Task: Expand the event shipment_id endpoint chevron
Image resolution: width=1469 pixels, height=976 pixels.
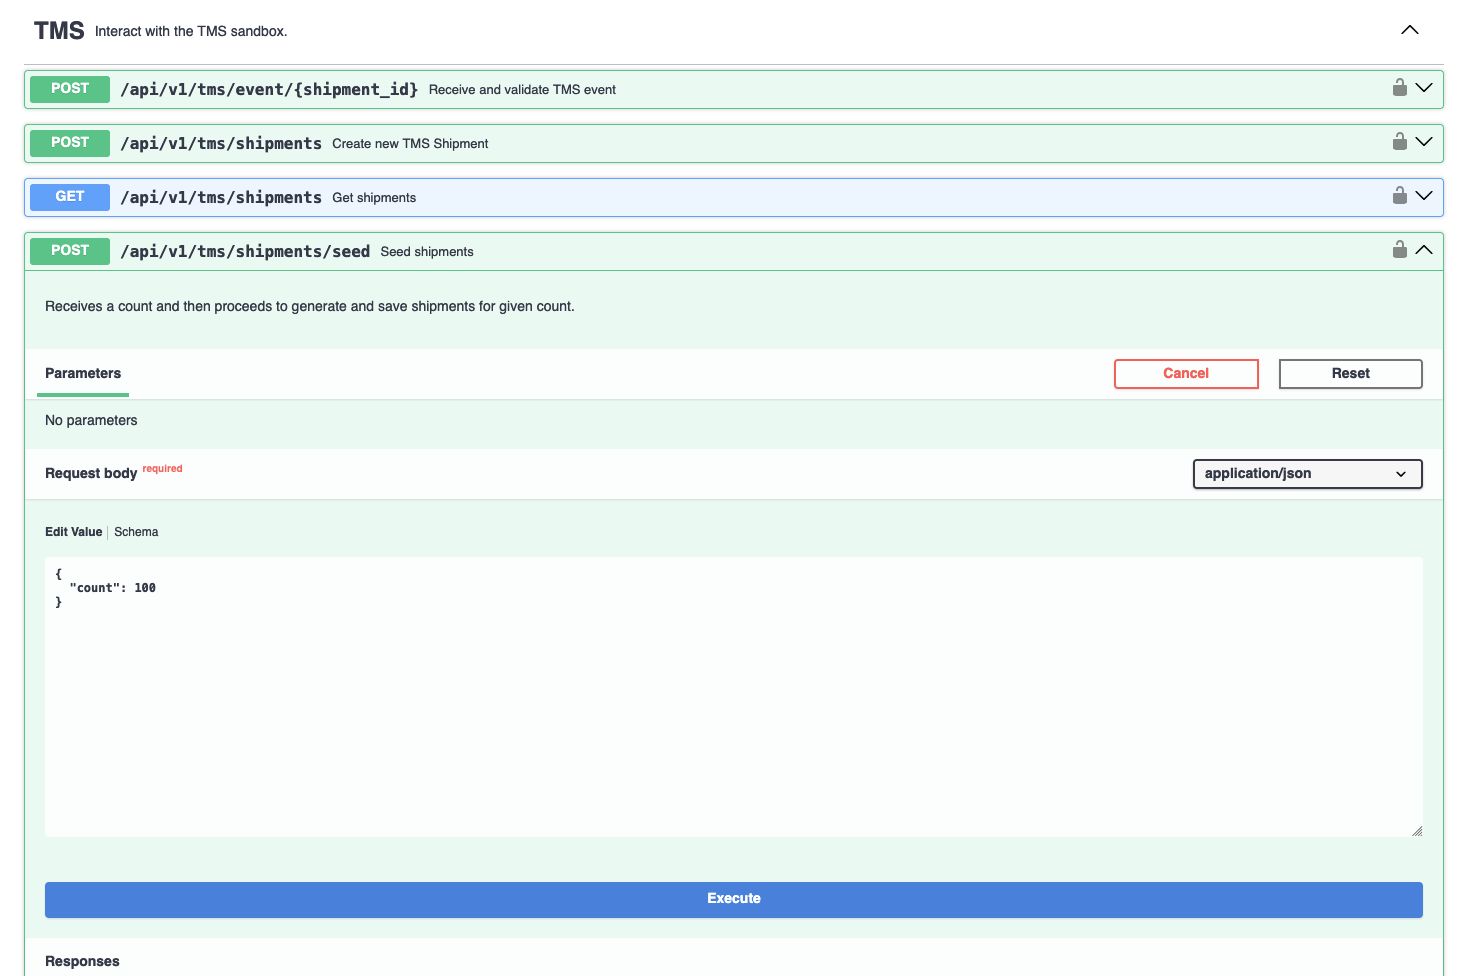Action: click(x=1424, y=88)
